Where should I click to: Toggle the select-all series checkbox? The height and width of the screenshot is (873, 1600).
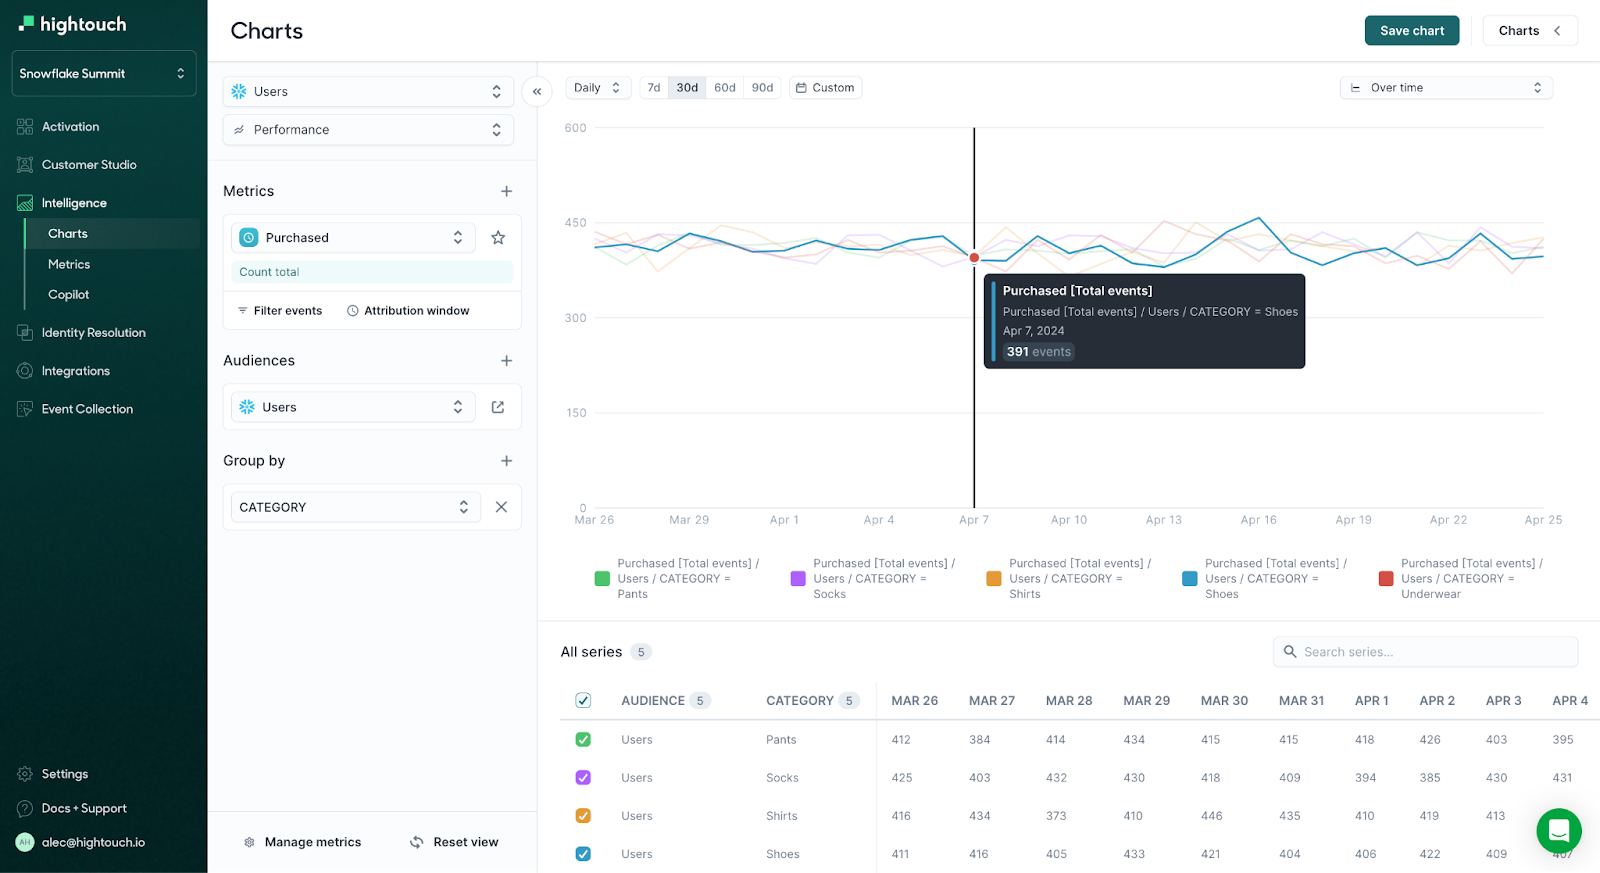click(x=583, y=701)
